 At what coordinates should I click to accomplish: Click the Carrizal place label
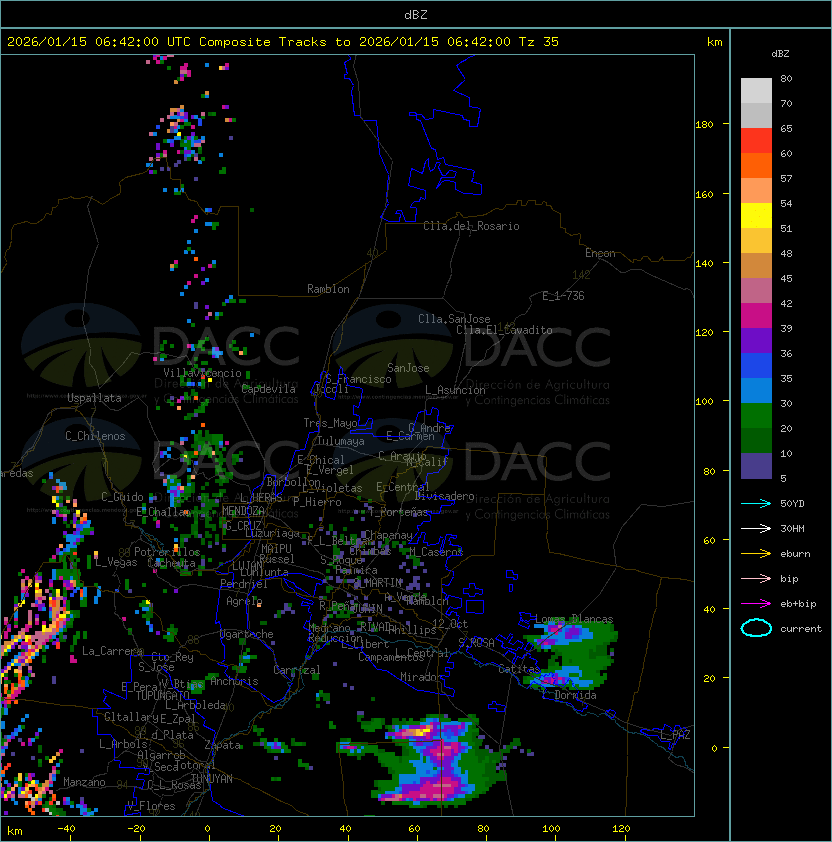pyautogui.click(x=296, y=670)
